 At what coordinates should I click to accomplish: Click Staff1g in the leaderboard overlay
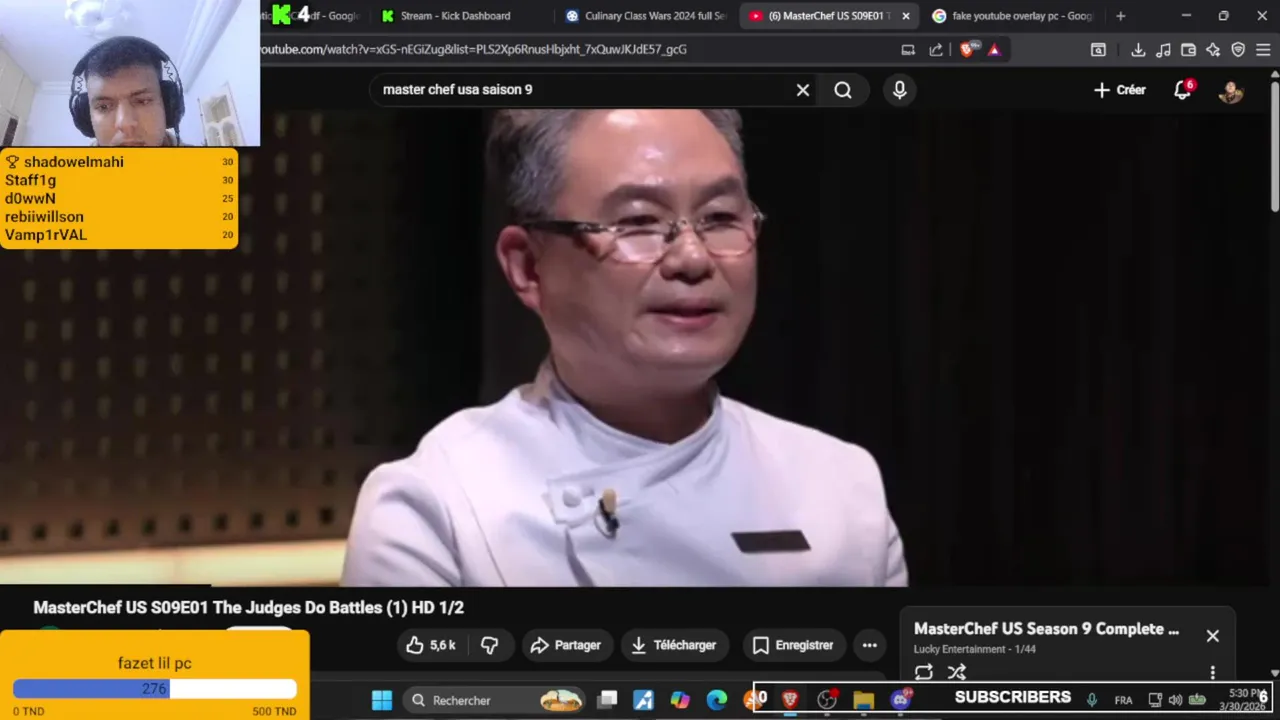pyautogui.click(x=30, y=180)
